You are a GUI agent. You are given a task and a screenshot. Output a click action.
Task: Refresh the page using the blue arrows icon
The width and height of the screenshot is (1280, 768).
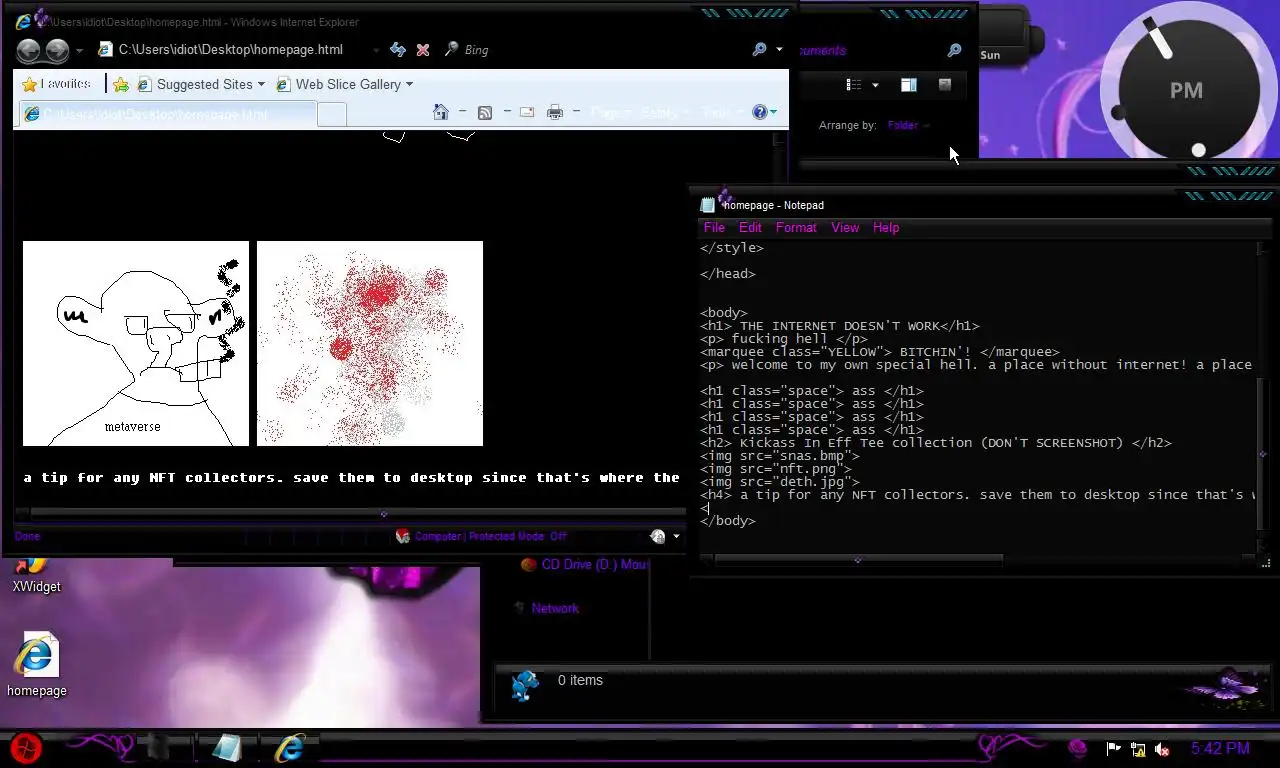398,50
